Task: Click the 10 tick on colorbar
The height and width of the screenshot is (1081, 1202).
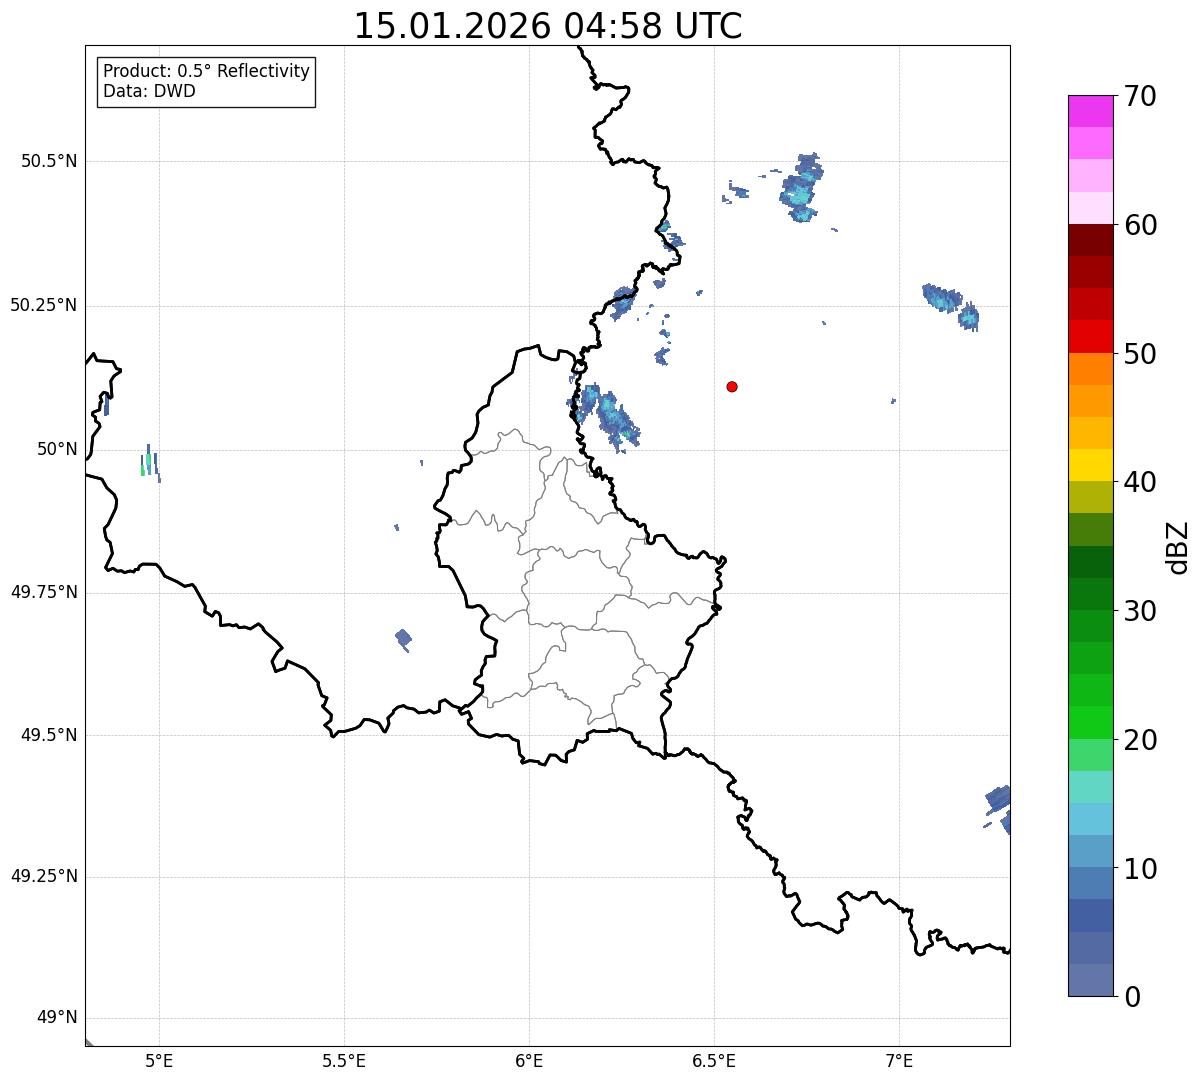Action: pos(1140,869)
